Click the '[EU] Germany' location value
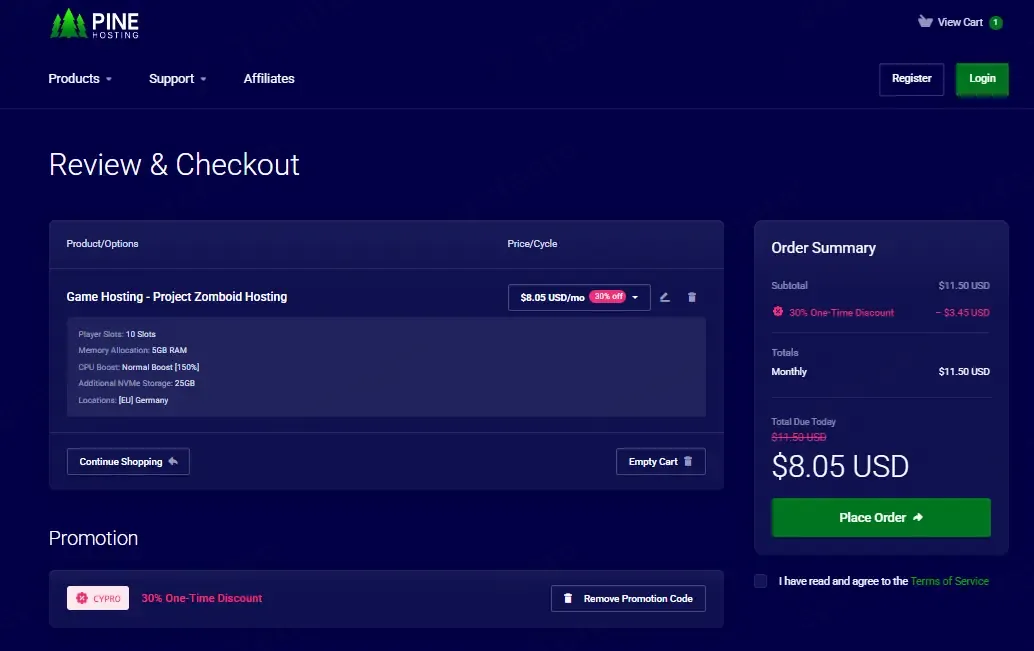 click(143, 400)
